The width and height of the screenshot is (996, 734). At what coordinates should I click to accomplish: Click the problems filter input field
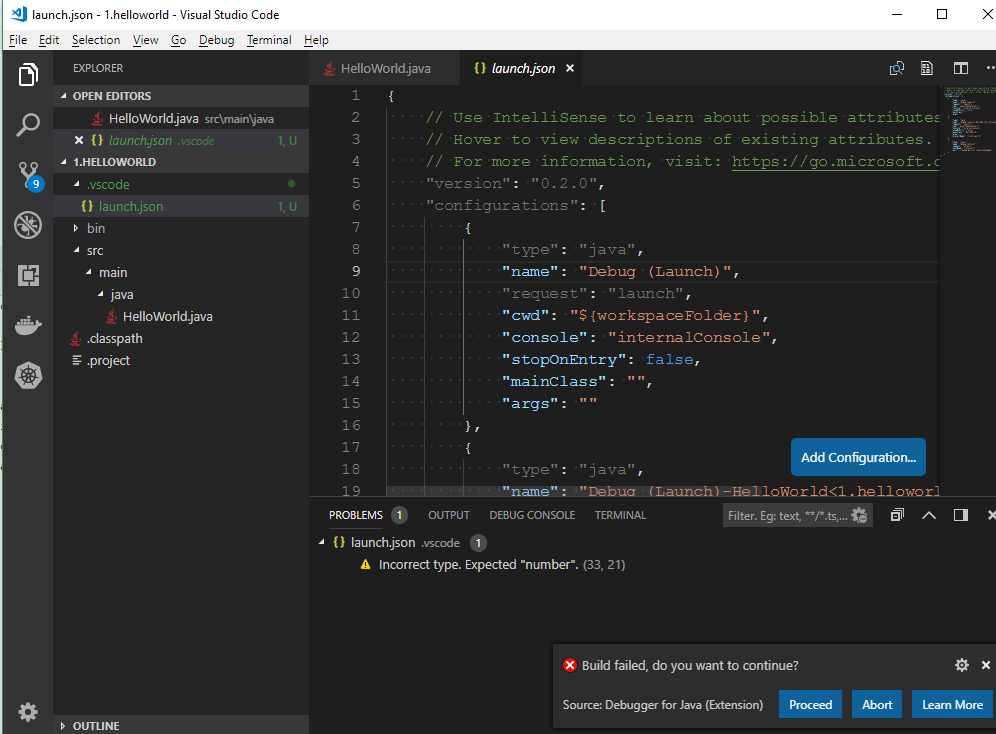[788, 516]
